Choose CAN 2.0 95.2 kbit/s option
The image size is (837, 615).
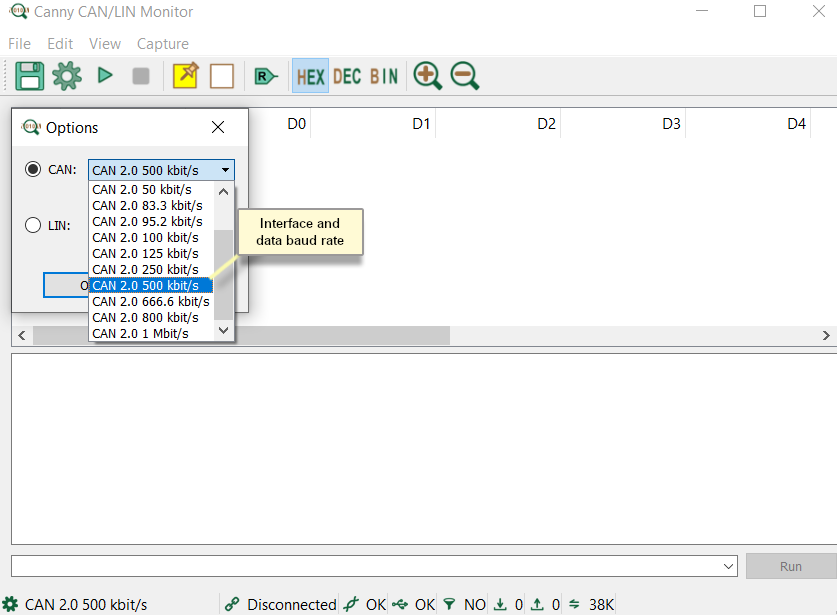pyautogui.click(x=152, y=222)
